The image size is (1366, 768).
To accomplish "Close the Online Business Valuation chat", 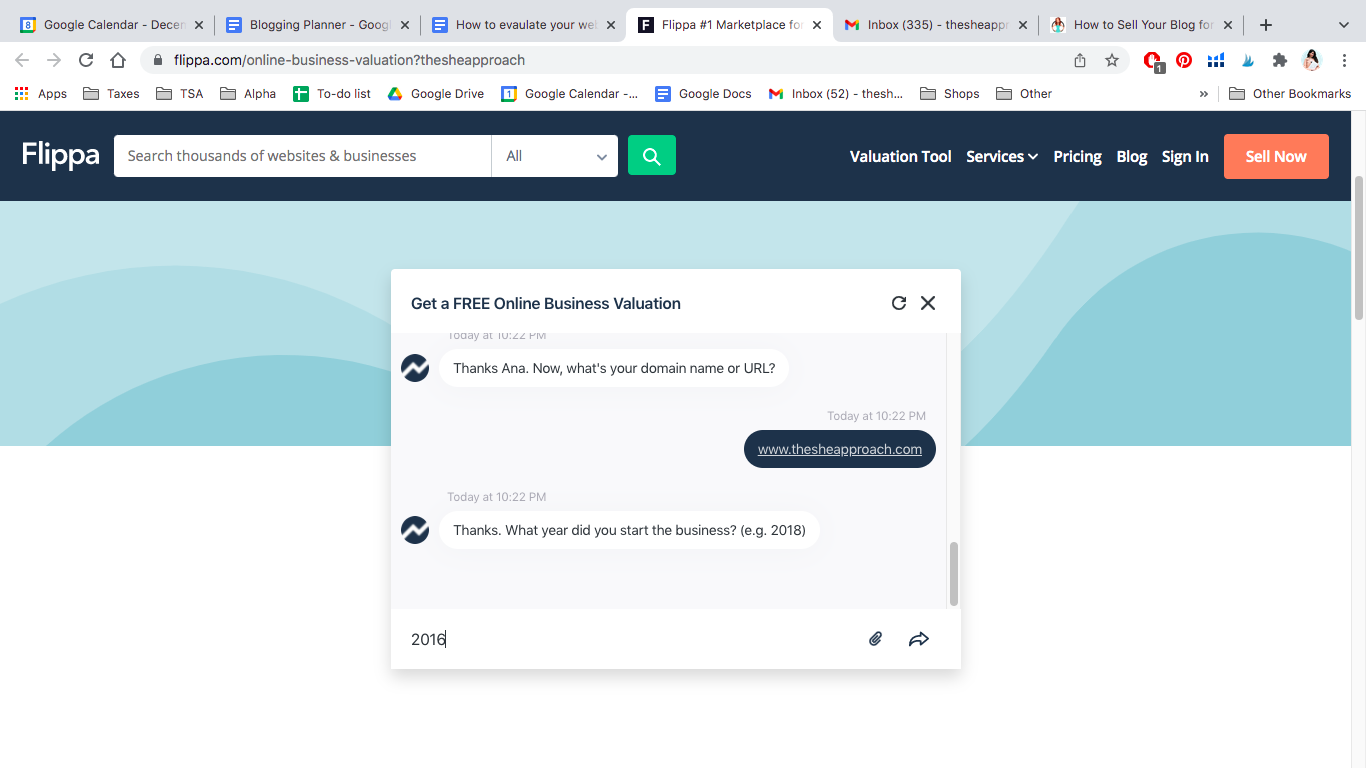I will pyautogui.click(x=928, y=303).
